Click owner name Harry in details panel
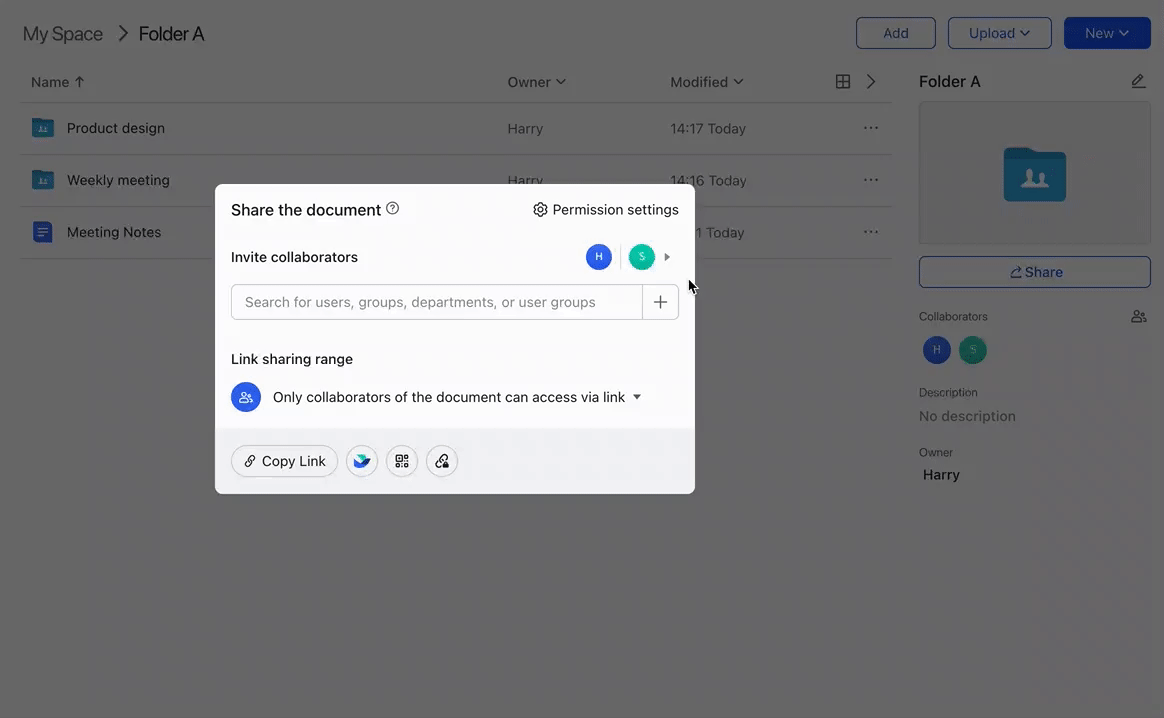 point(941,475)
